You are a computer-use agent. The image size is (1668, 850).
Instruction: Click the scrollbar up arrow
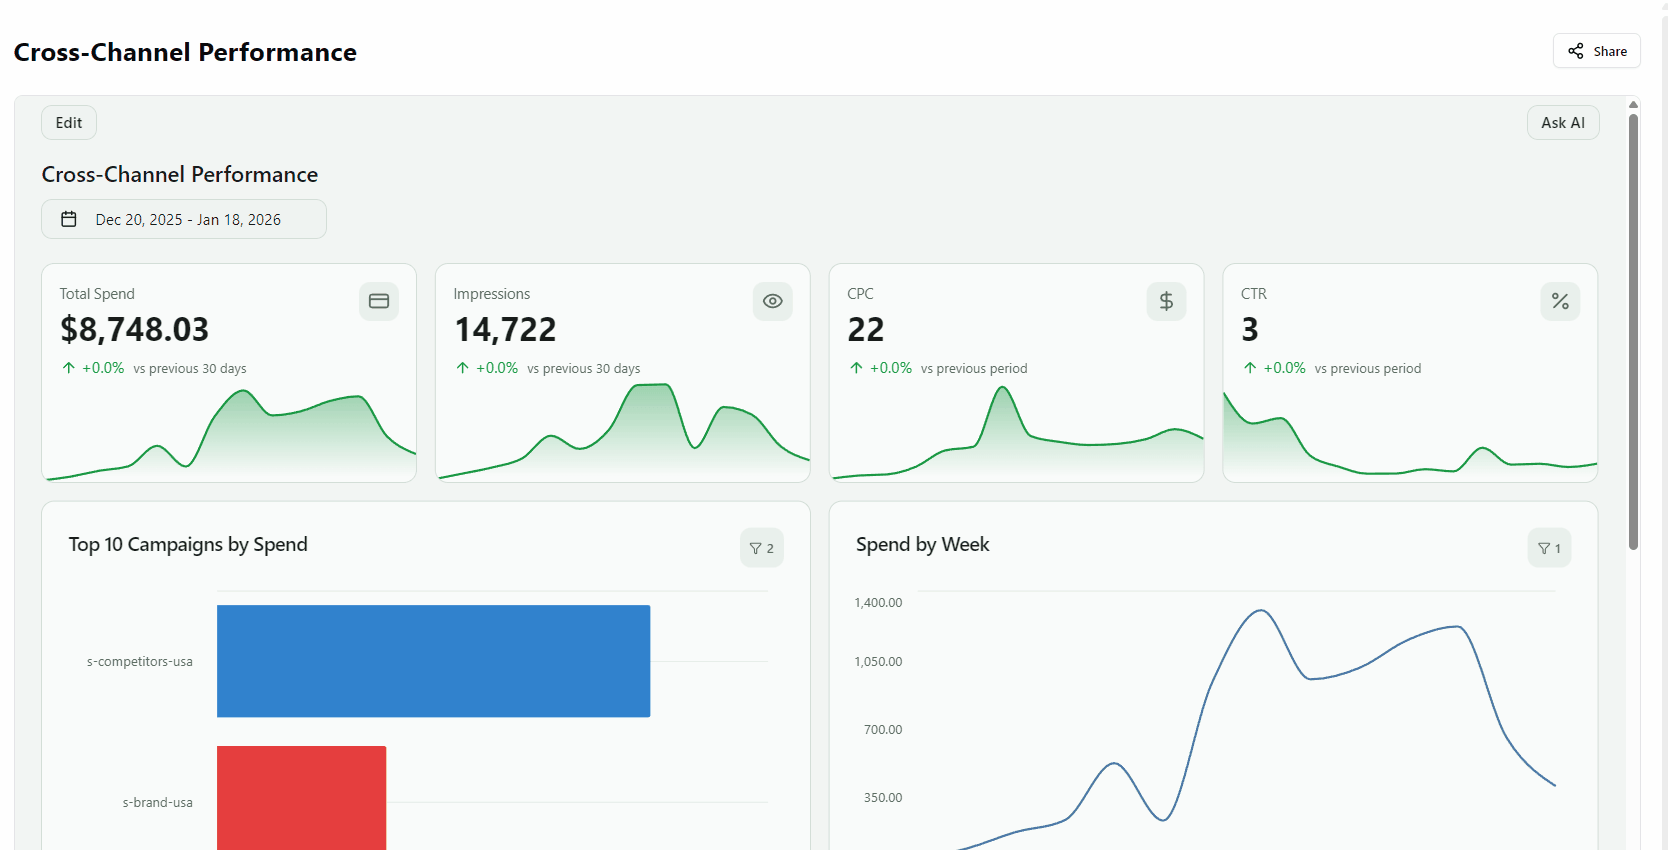[1633, 104]
